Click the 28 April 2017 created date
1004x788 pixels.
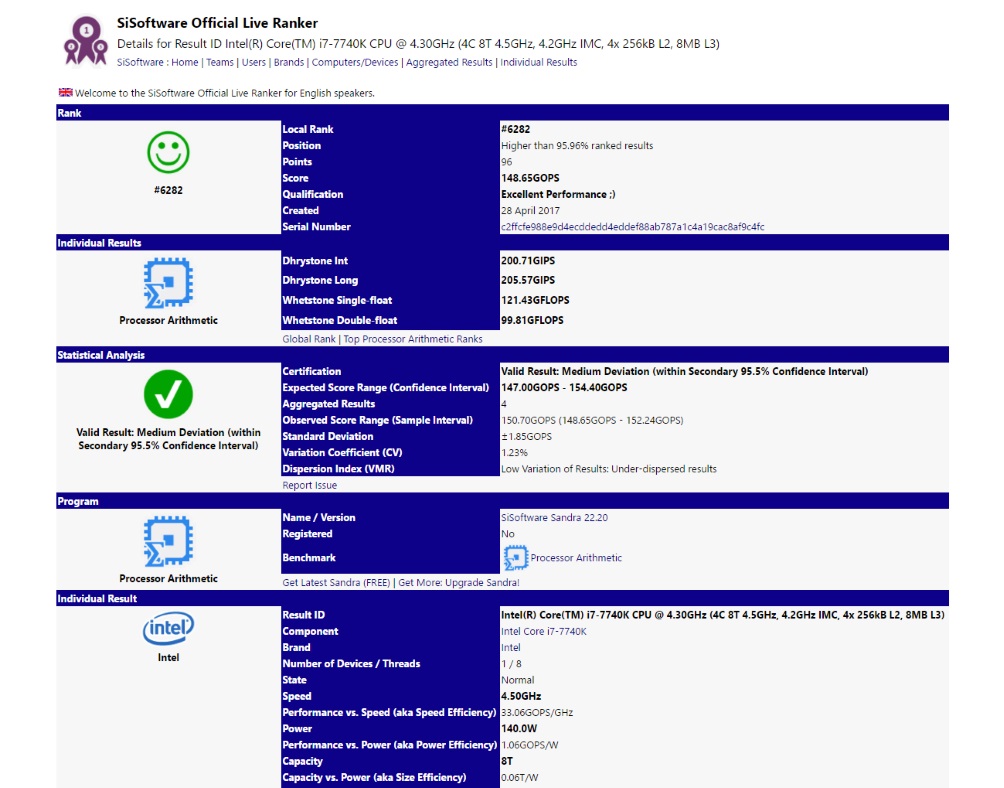coord(530,211)
